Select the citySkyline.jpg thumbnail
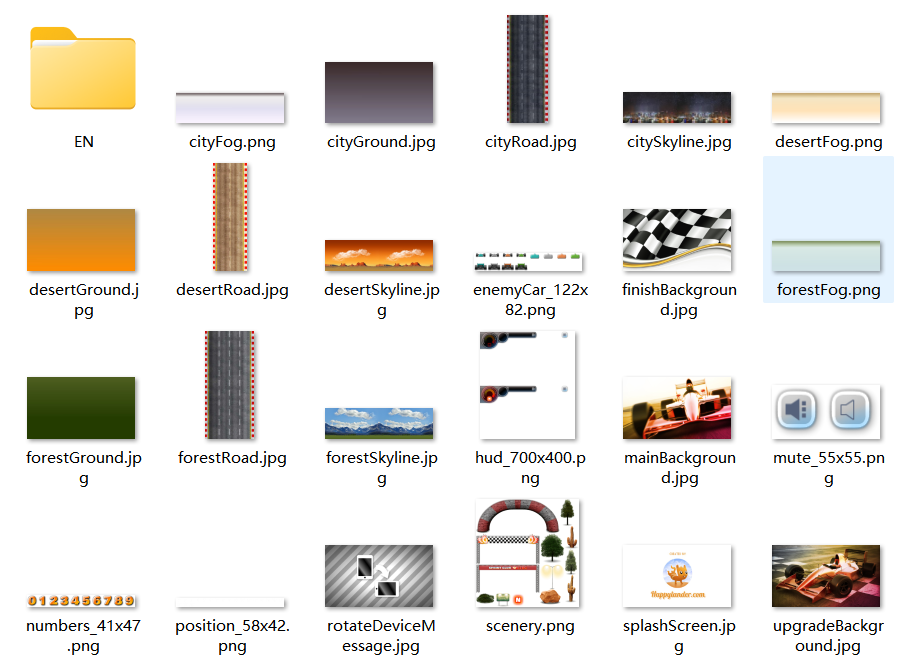Viewport: 913px width, 667px height. (x=677, y=108)
